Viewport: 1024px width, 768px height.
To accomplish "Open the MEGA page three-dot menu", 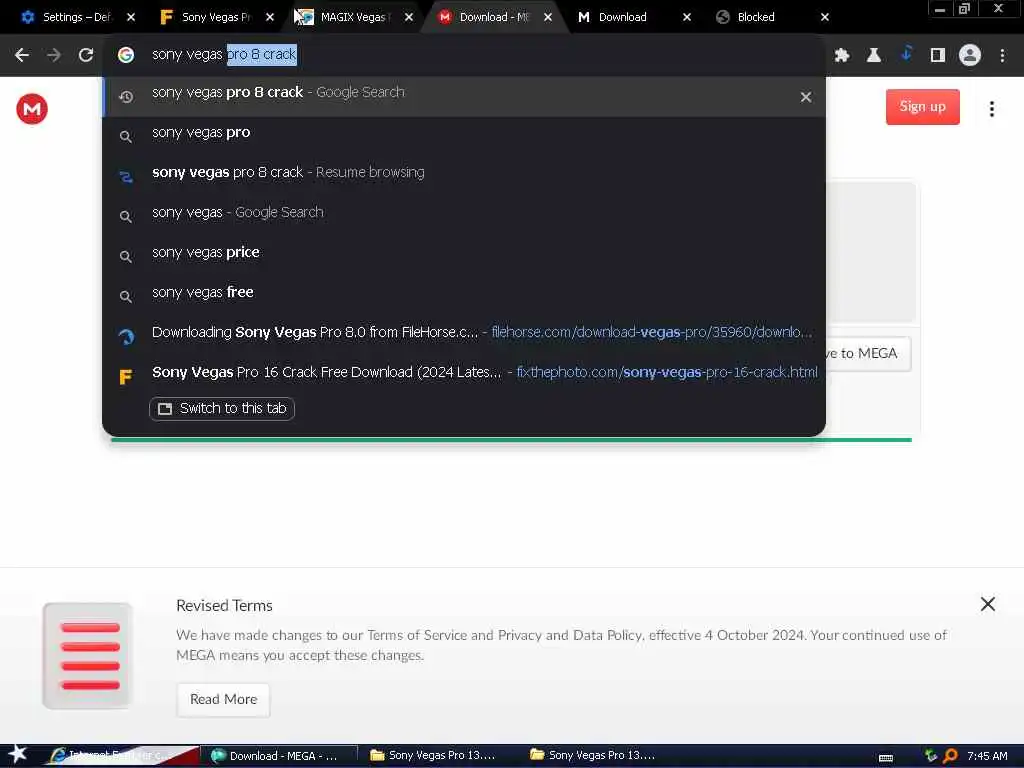I will (991, 109).
